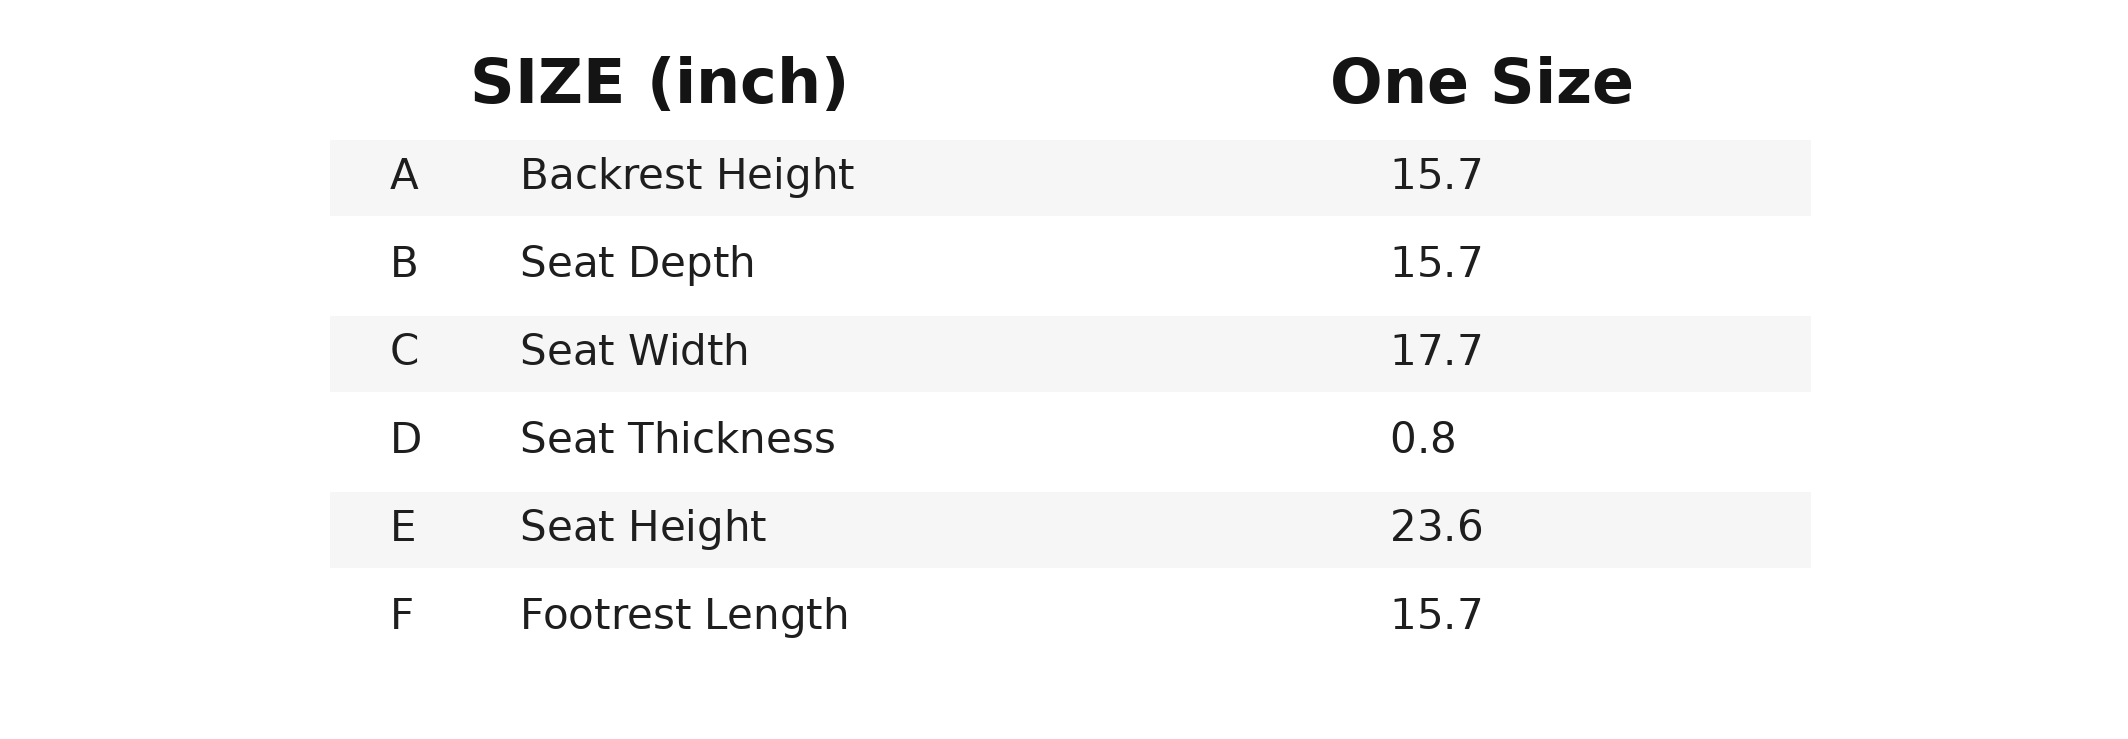Click the Footrest Length label

pos(684,616)
